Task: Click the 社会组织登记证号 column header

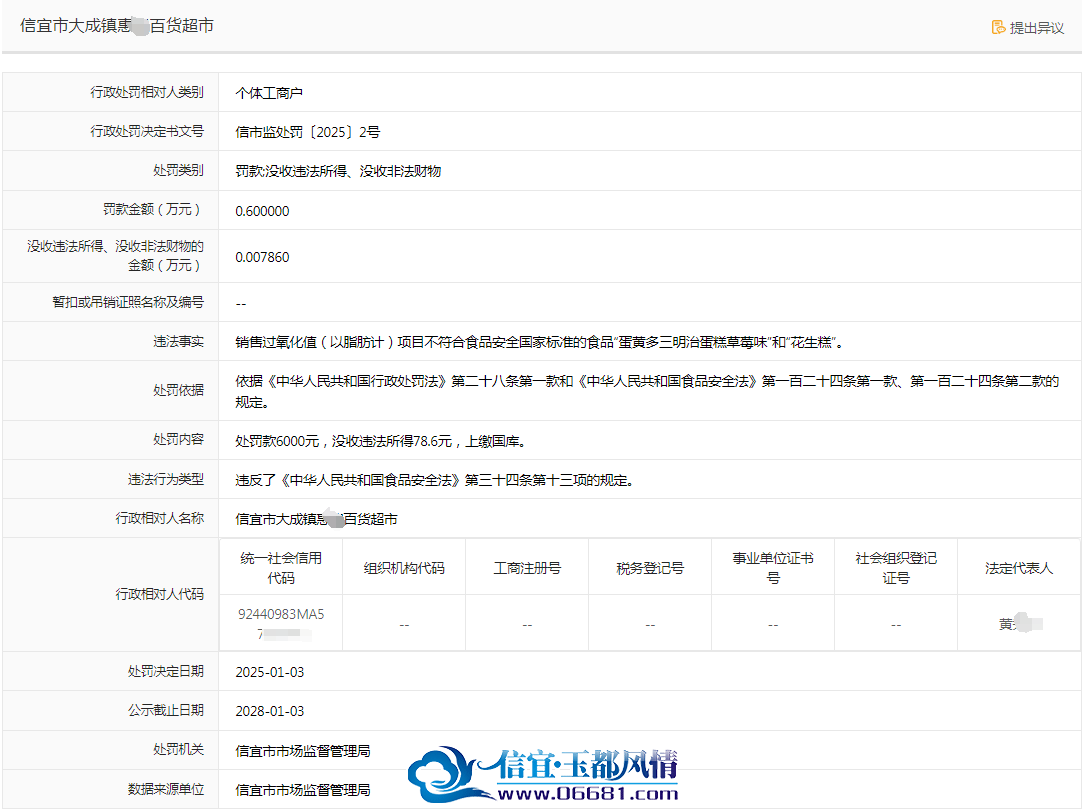Action: pyautogui.click(x=896, y=568)
